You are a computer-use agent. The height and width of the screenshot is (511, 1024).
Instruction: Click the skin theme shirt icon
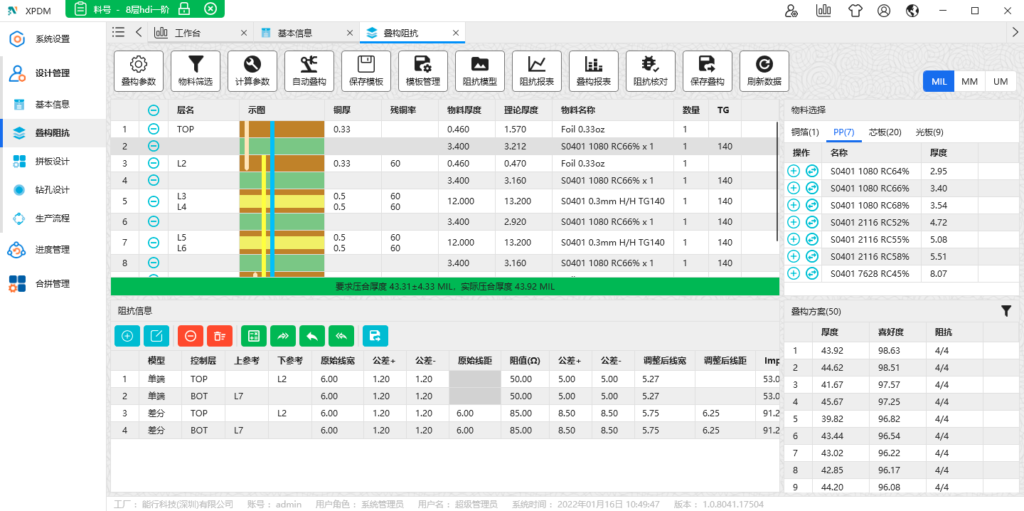854,11
